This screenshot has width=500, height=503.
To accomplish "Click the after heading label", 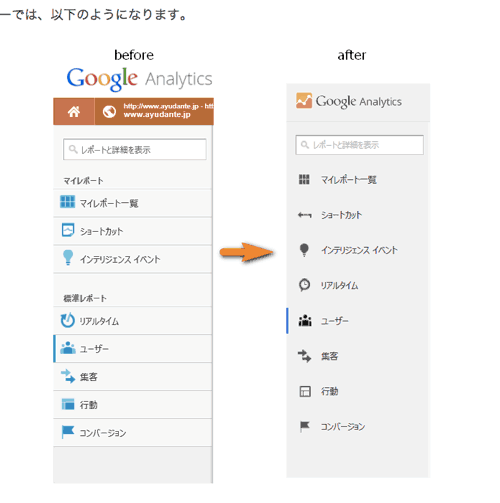I will [x=352, y=55].
